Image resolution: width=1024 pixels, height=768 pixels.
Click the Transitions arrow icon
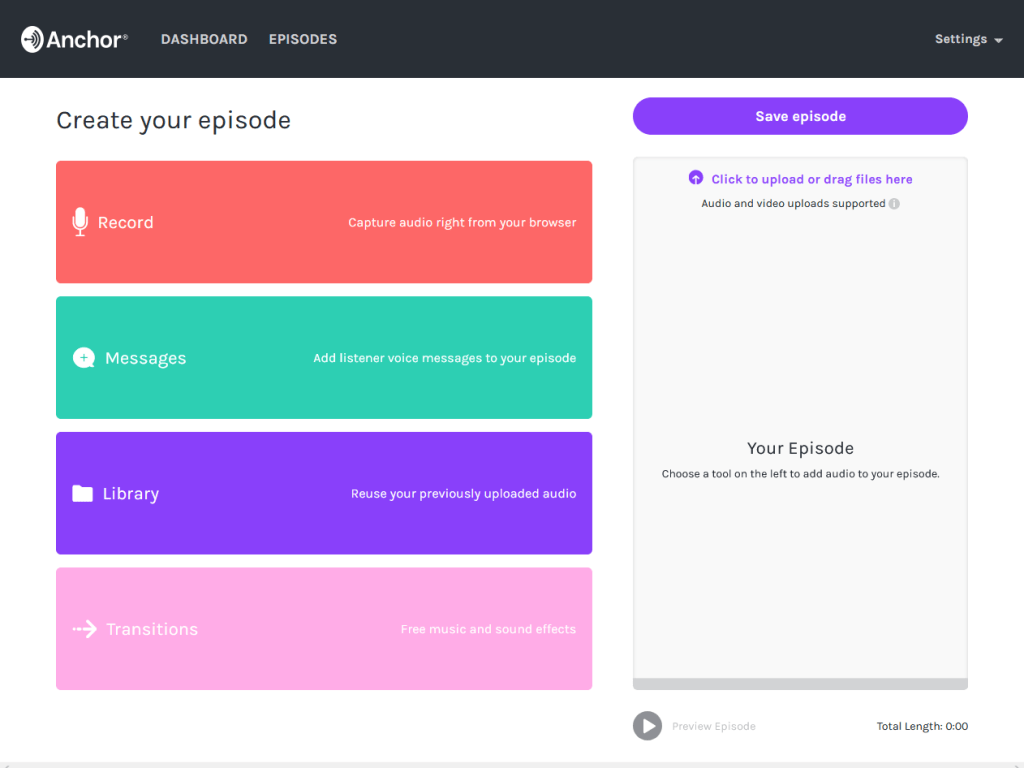pyautogui.click(x=84, y=629)
